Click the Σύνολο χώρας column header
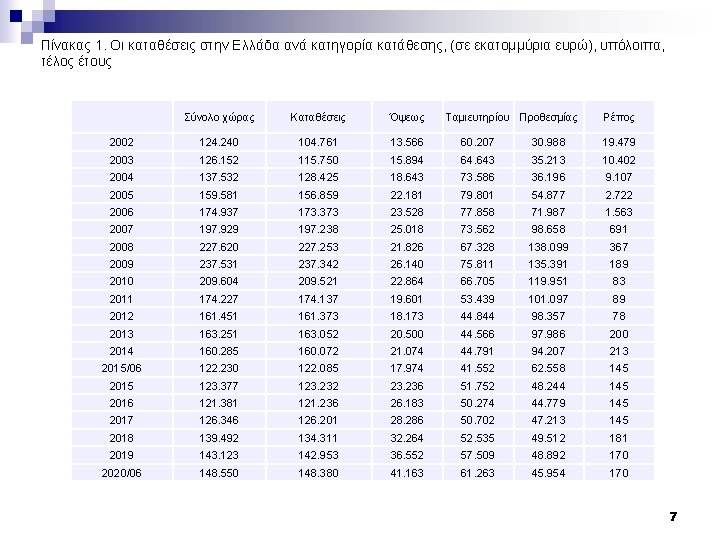This screenshot has height=540, width=720. tap(219, 118)
